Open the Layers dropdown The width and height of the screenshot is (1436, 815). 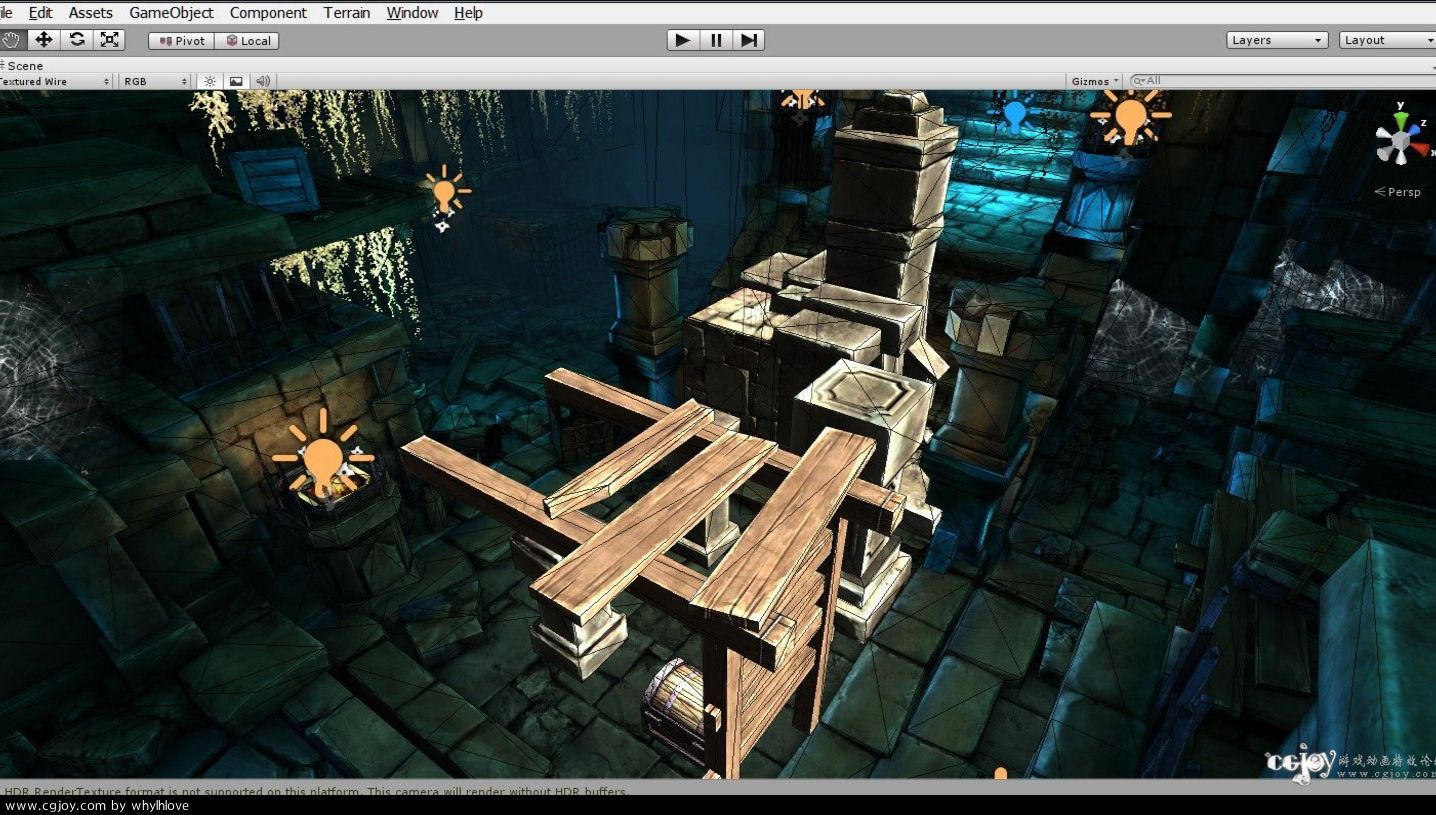pos(1277,40)
